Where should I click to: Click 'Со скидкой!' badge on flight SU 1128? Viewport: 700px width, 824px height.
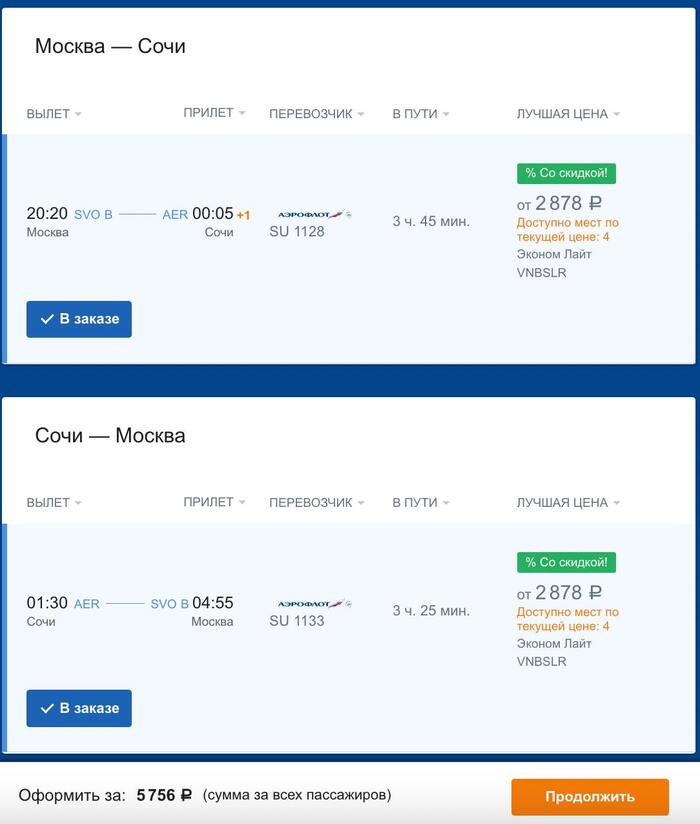pyautogui.click(x=566, y=173)
